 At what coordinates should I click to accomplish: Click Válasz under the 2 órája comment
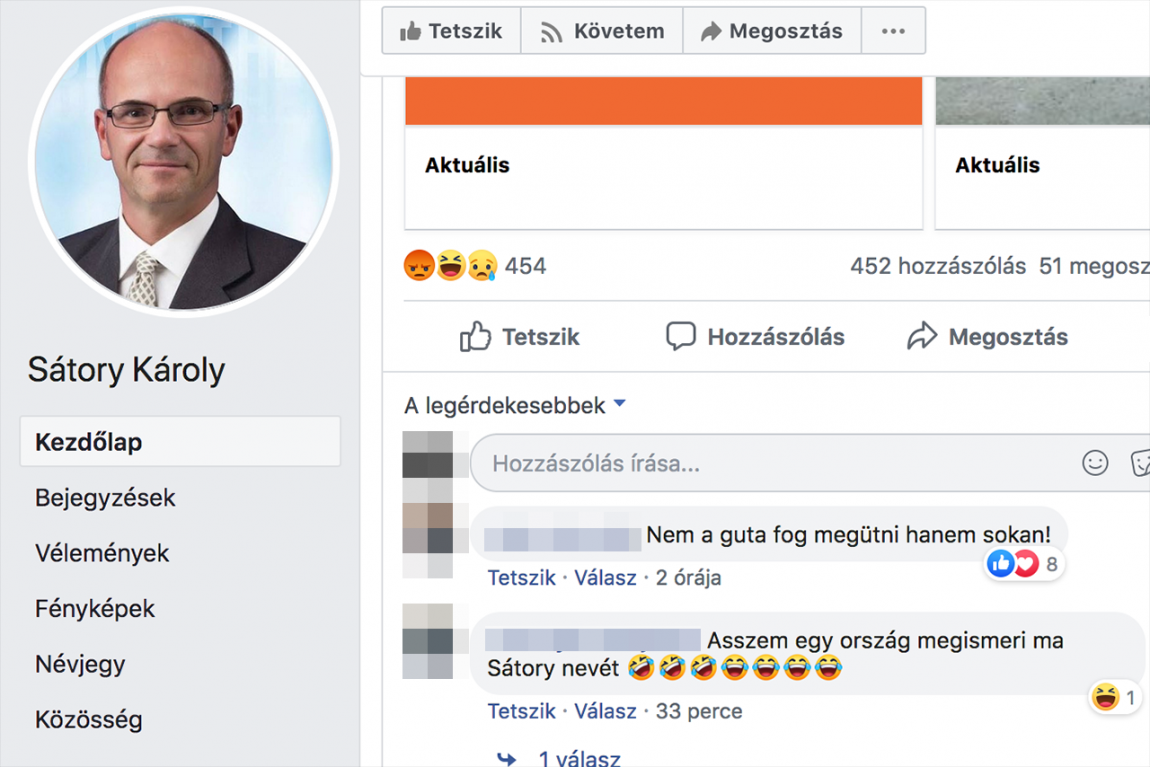point(605,578)
